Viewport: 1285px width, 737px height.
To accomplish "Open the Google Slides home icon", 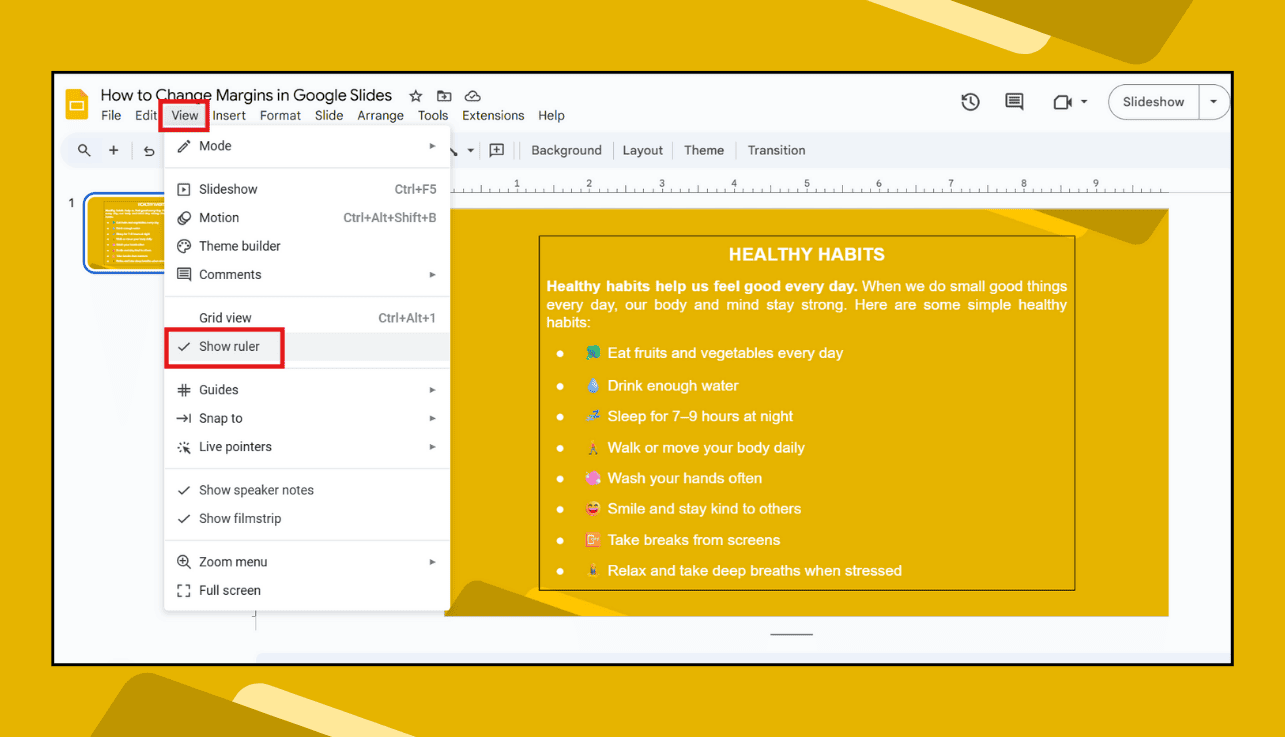I will [76, 103].
